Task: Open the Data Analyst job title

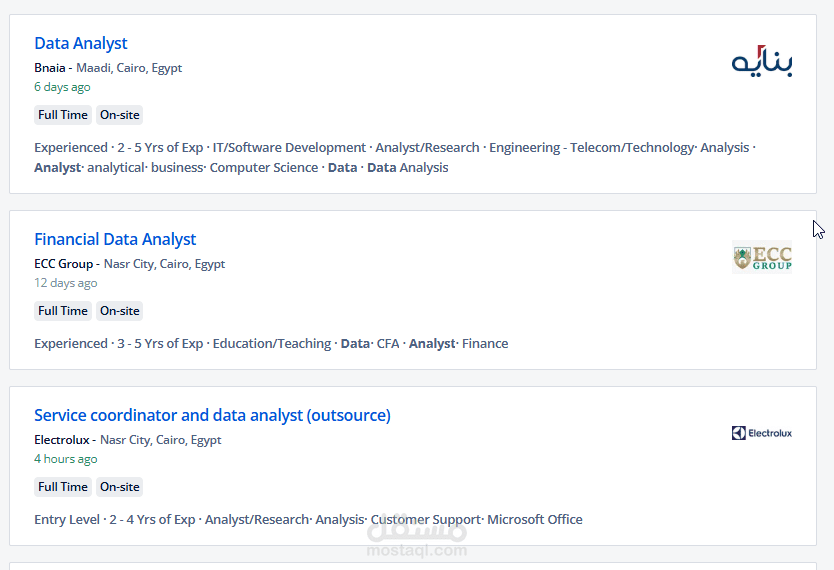Action: (81, 43)
